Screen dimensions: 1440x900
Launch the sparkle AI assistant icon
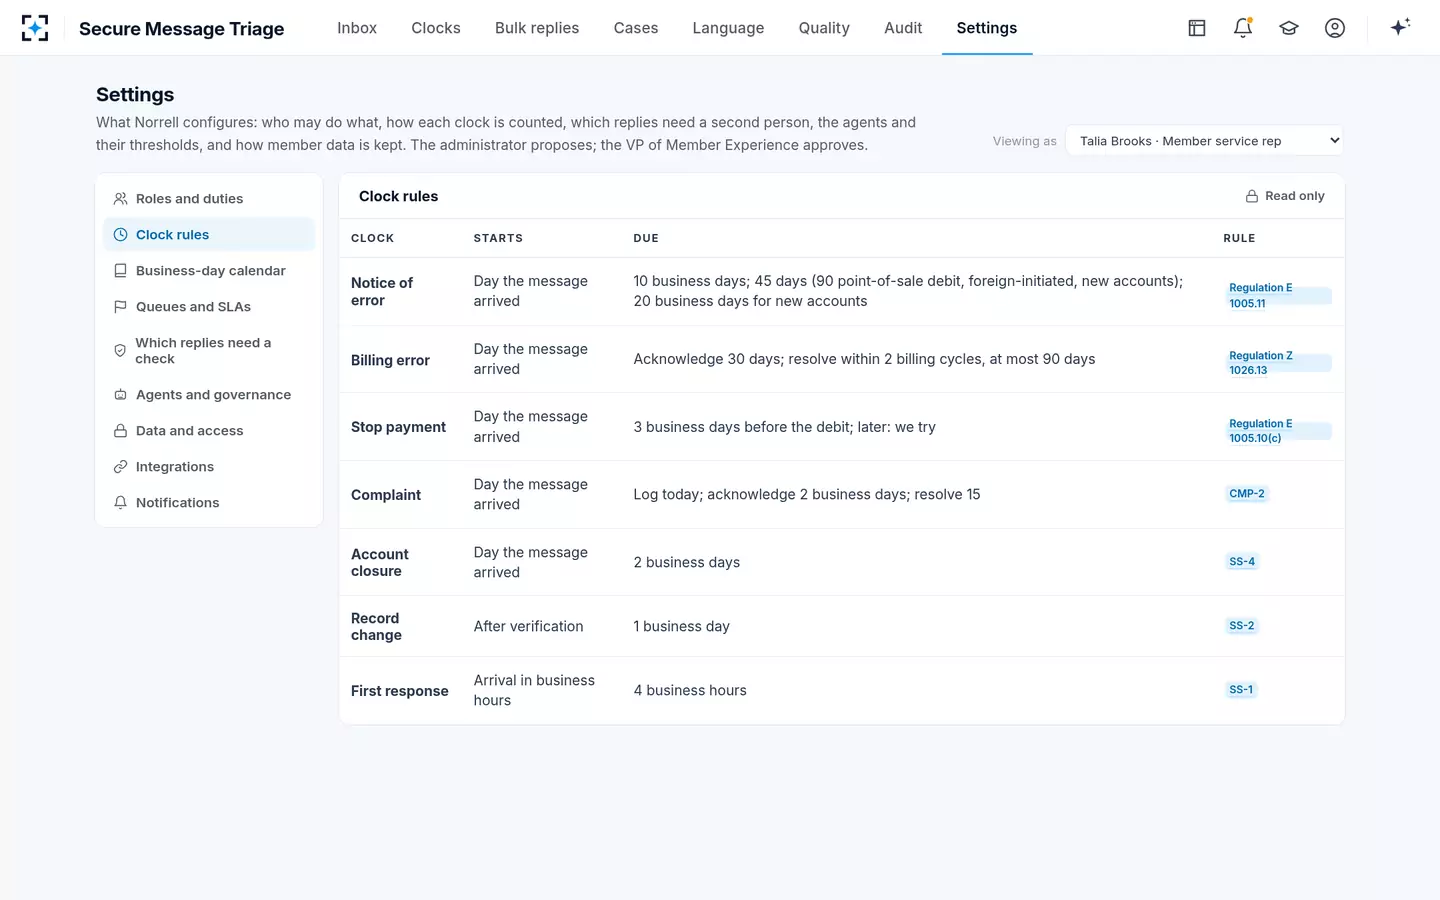1400,27
